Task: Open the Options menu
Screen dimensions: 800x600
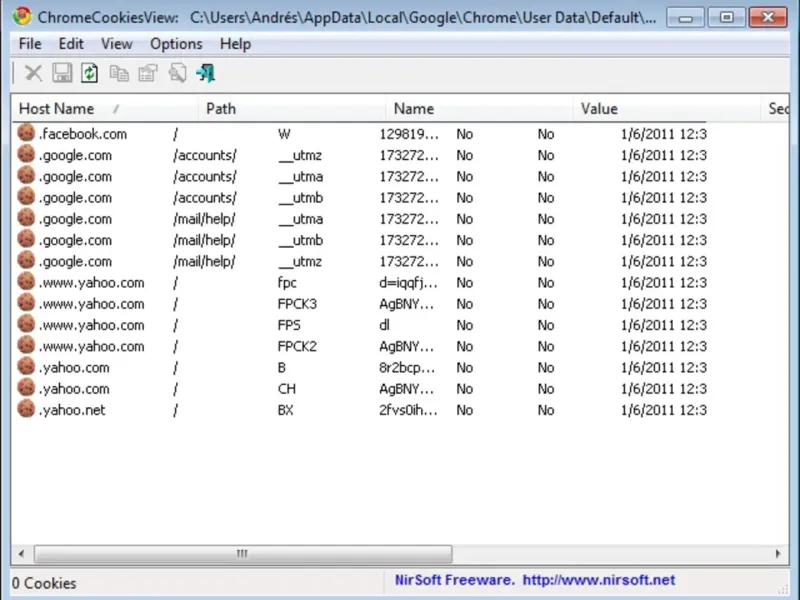Action: point(176,44)
